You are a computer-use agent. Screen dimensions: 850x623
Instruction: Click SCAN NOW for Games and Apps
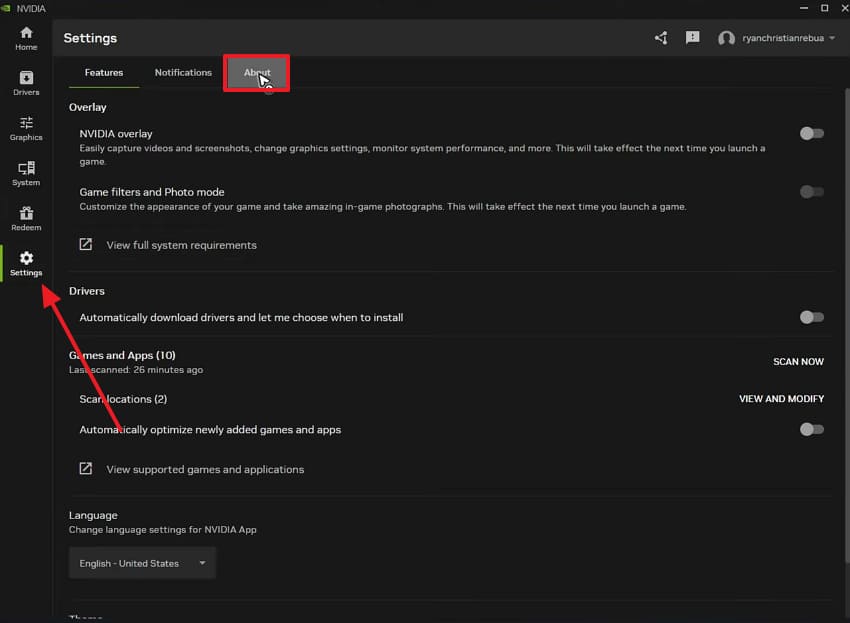pos(798,361)
